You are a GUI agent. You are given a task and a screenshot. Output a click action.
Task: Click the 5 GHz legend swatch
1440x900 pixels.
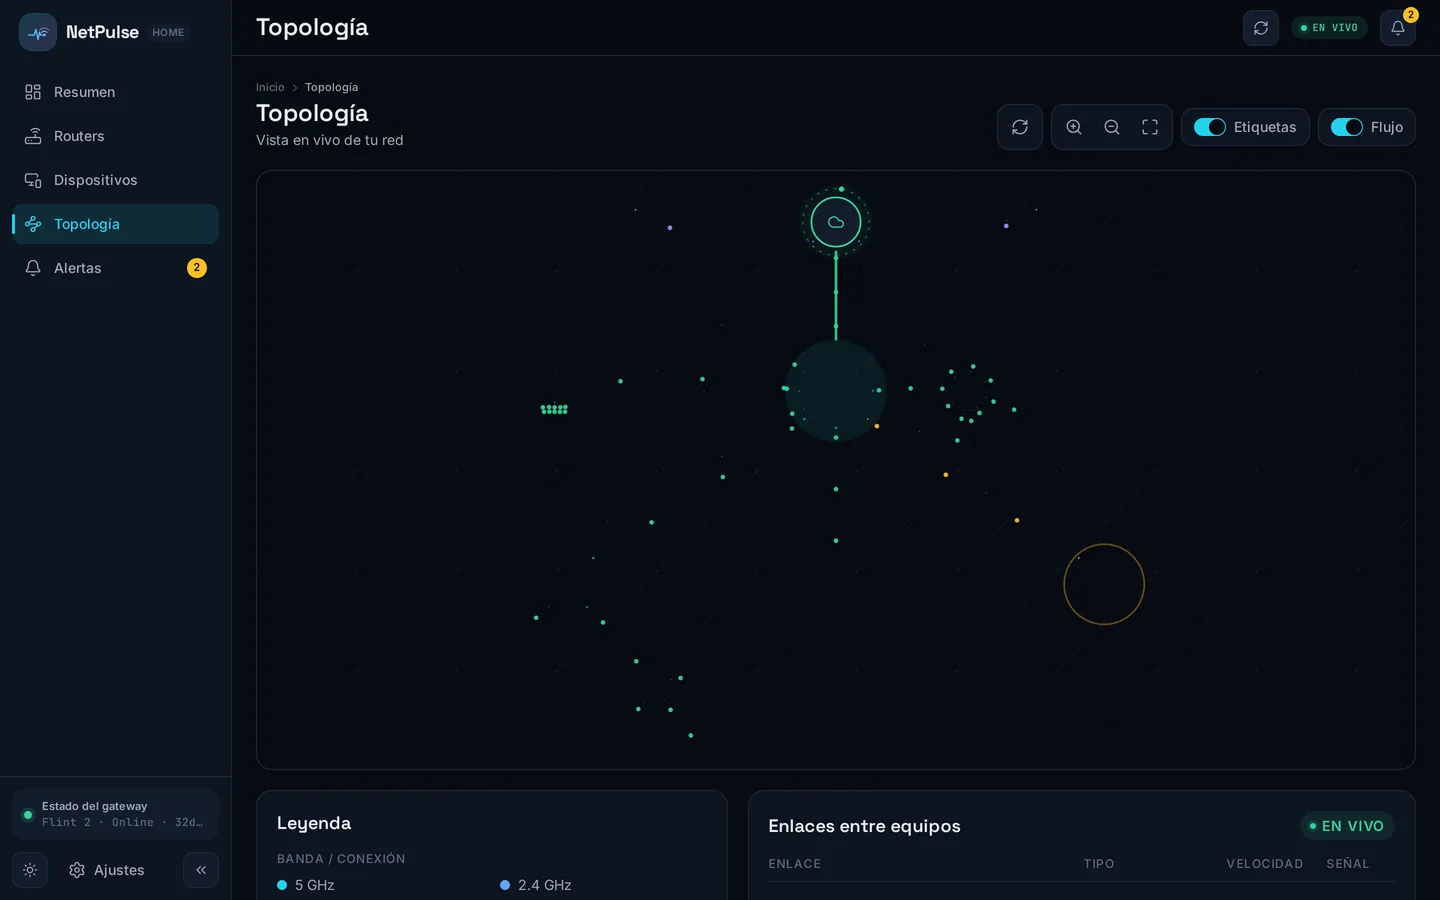click(282, 885)
